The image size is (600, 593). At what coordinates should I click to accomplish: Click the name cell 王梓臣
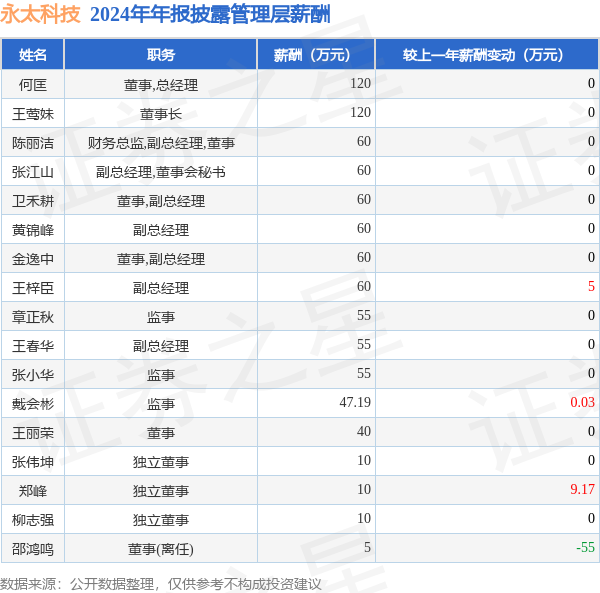point(33,288)
